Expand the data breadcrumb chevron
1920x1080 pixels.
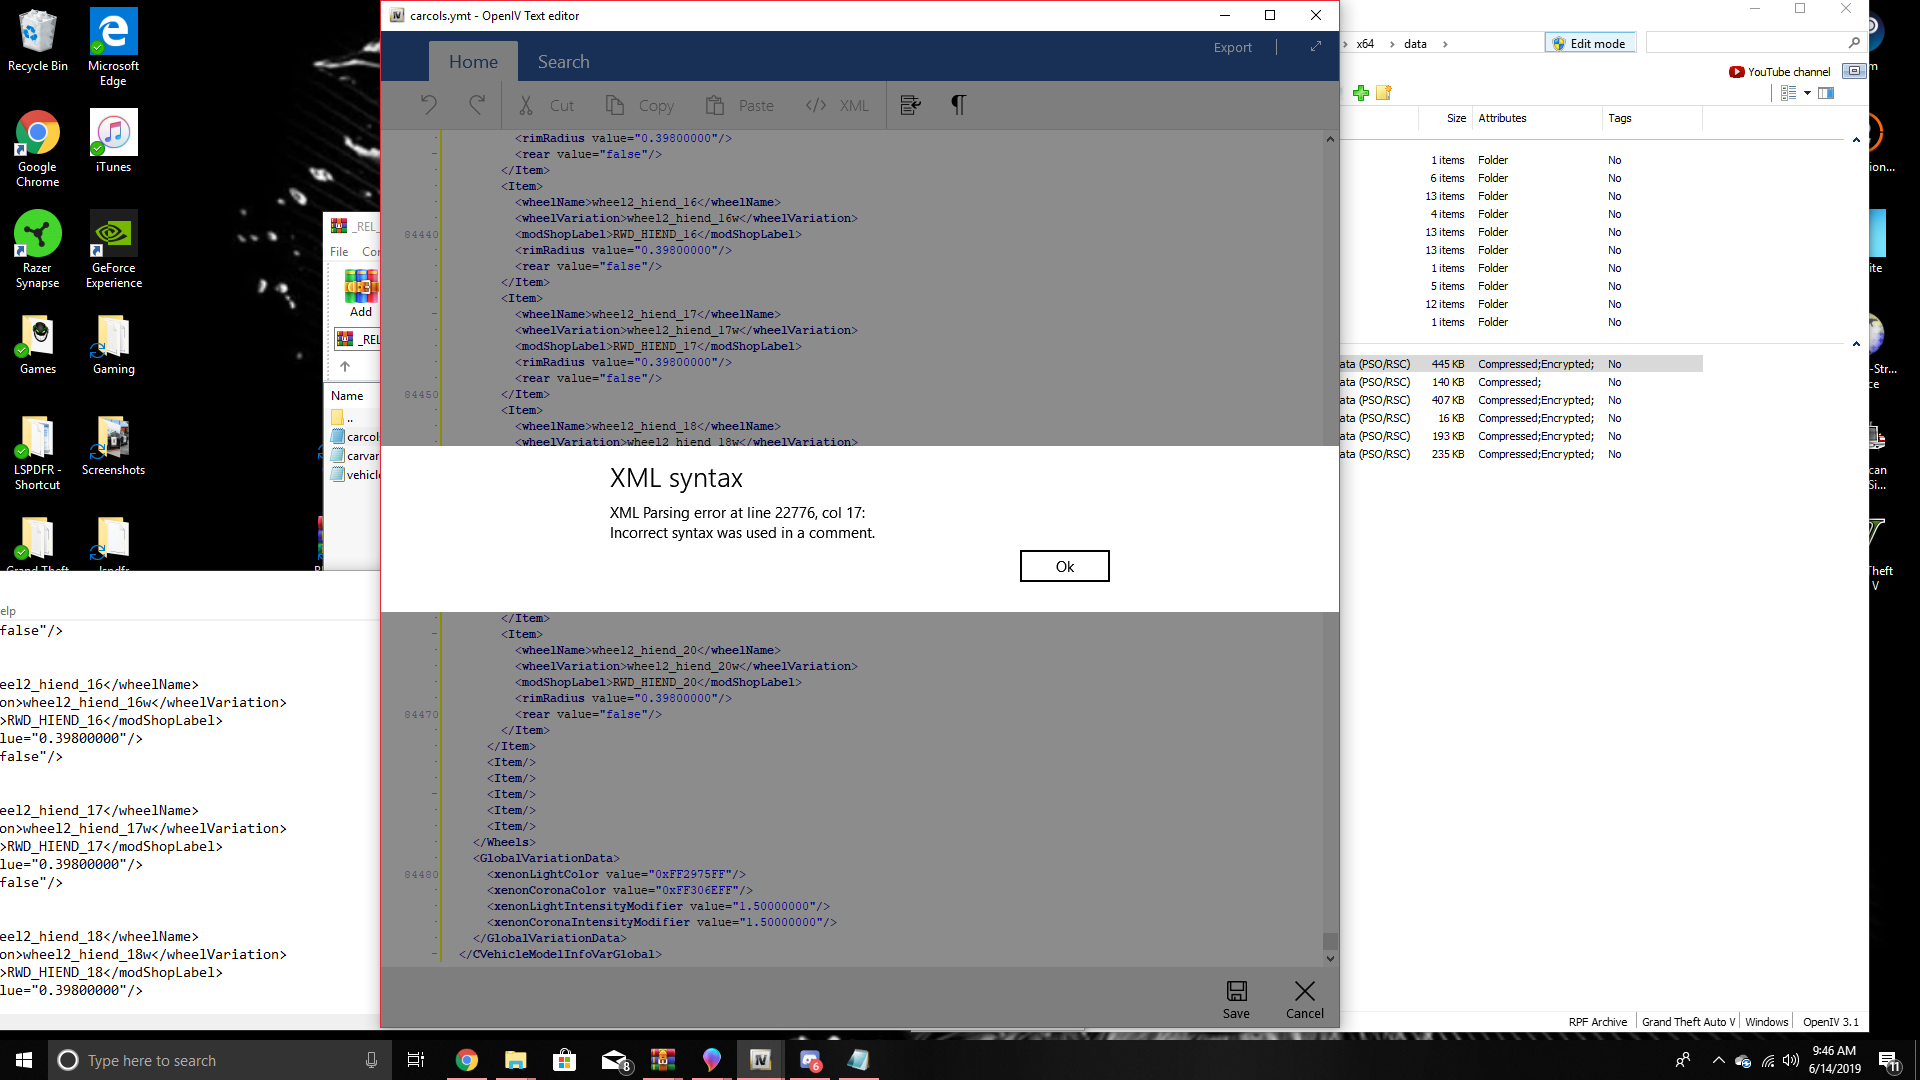pyautogui.click(x=1445, y=44)
